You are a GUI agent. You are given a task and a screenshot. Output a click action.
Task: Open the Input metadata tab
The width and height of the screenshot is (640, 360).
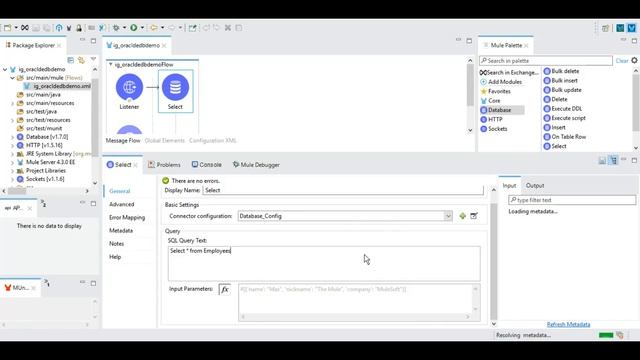coord(509,185)
